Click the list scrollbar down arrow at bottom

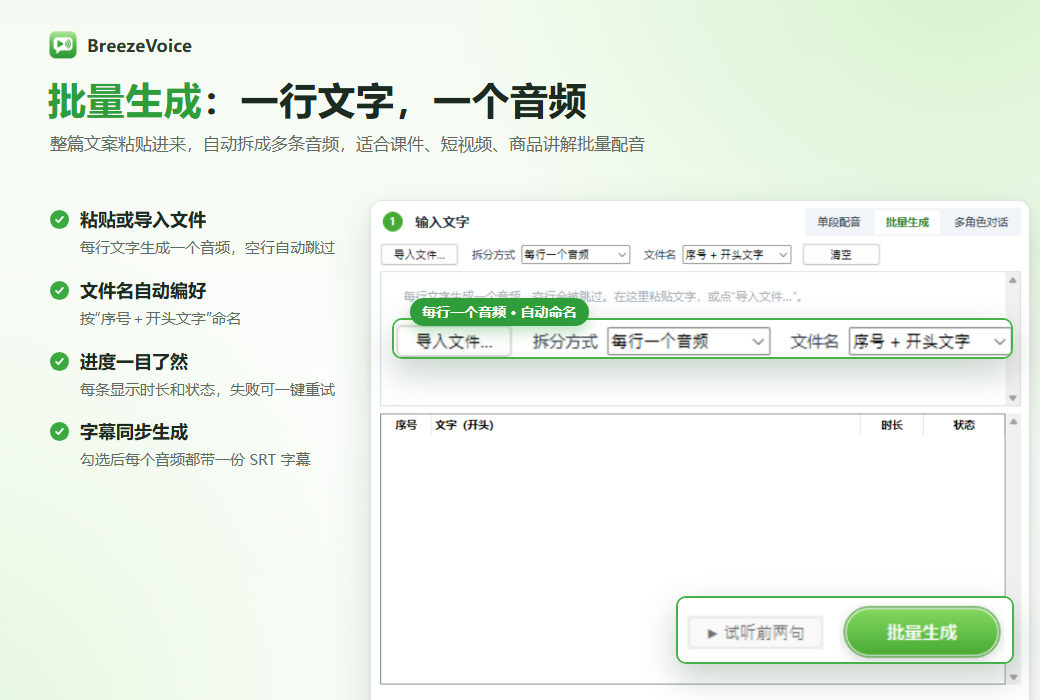click(1013, 677)
